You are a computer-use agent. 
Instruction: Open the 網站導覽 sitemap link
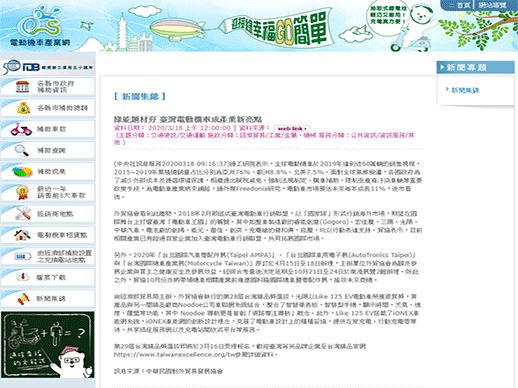coord(492,5)
